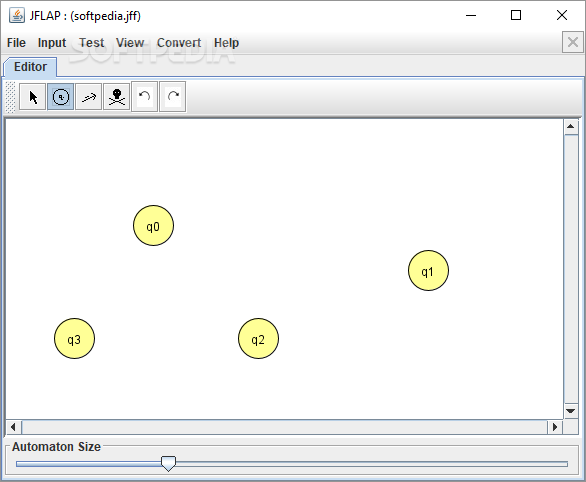This screenshot has width=586, height=482.
Task: Minimize the JFLAP window
Action: [x=471, y=15]
